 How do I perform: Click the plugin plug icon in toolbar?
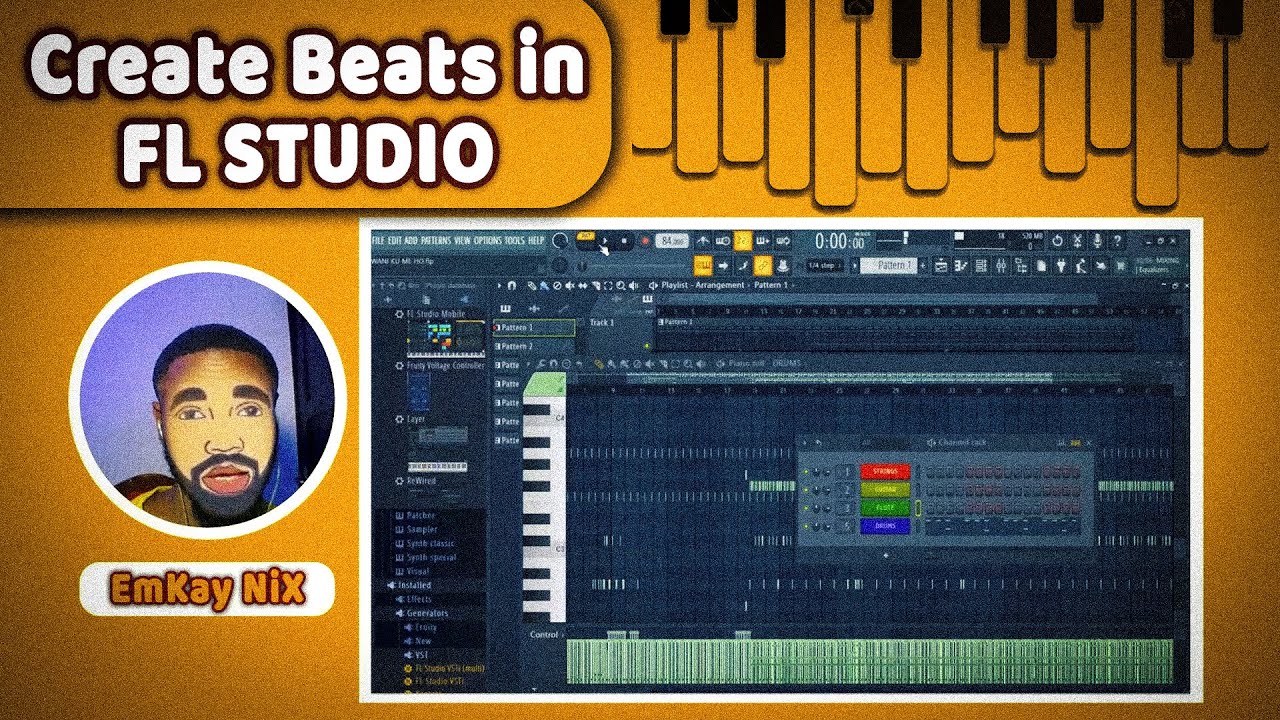coord(1061,266)
